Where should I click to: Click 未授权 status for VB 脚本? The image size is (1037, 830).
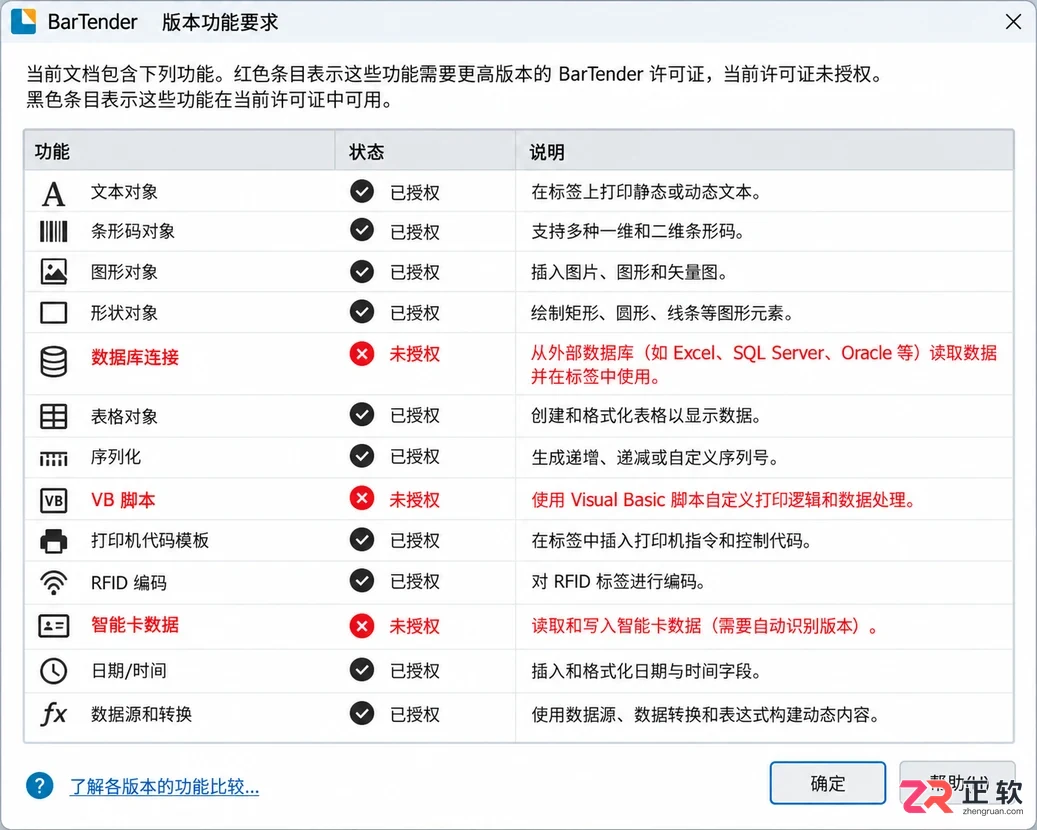pyautogui.click(x=415, y=499)
